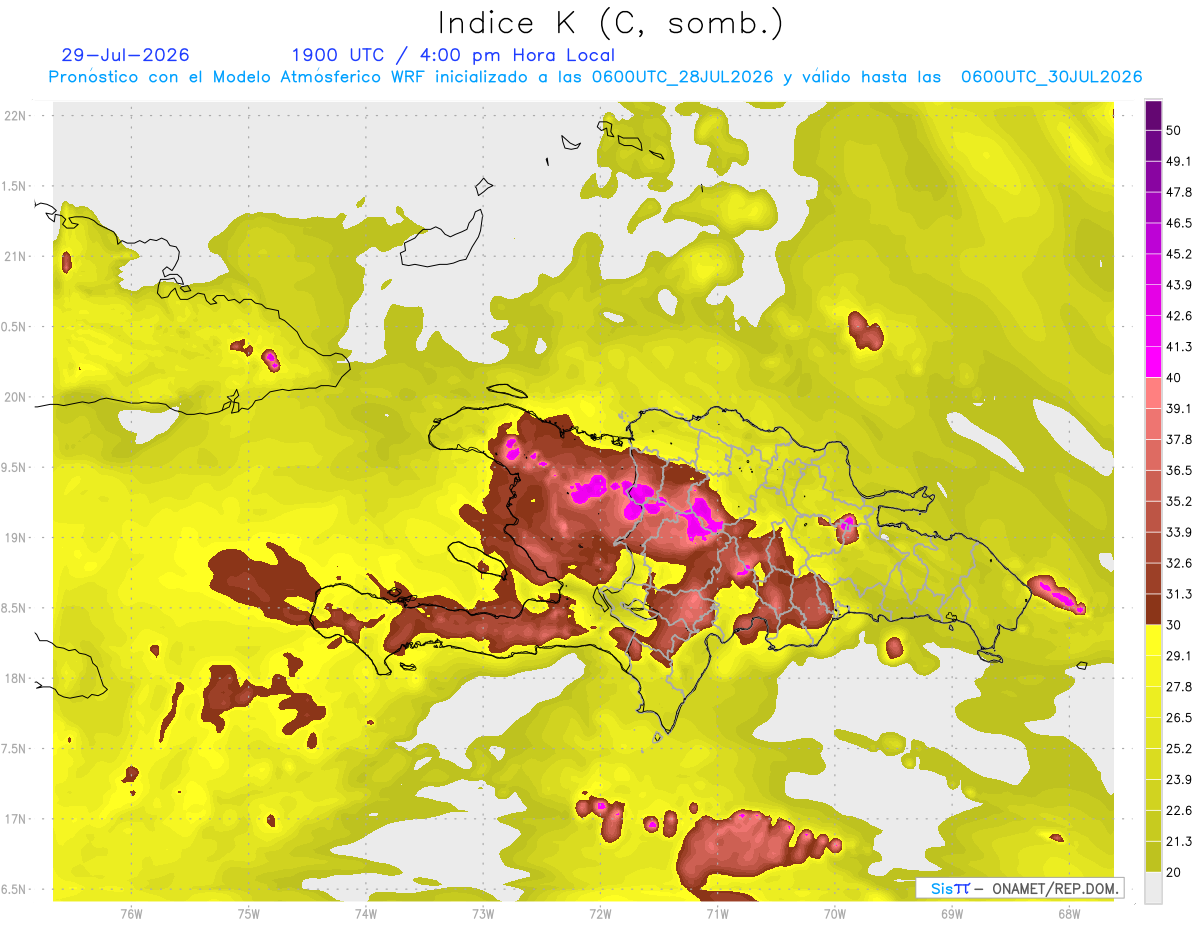This screenshot has width=1200, height=927.
Task: Click the colorbar label "49.1"
Action: [1179, 161]
